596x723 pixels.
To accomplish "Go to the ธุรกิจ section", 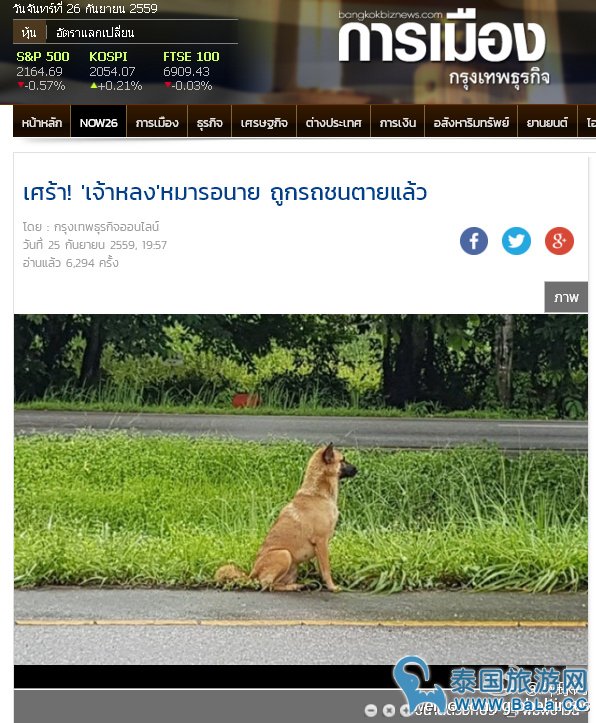I will 209,122.
